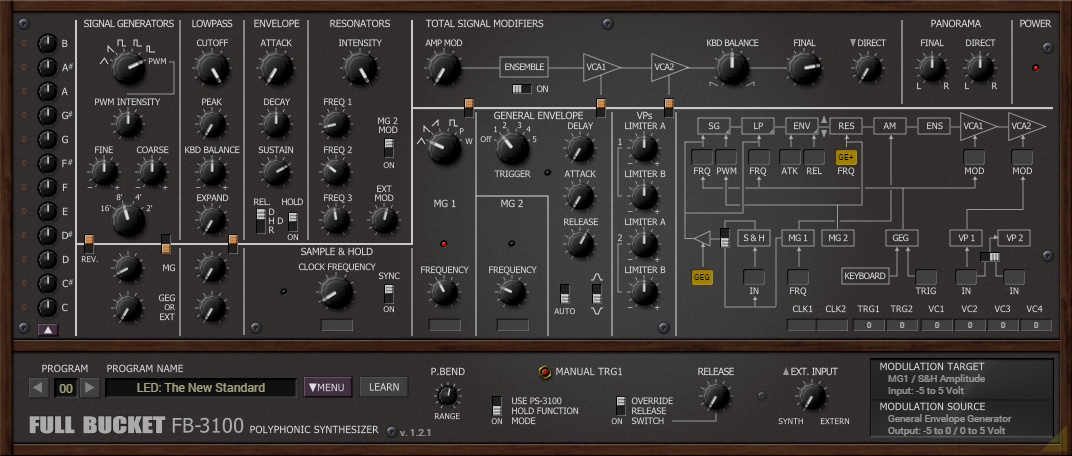The width and height of the screenshot is (1072, 456).
Task: Click the VCA2 triangle in signal modifiers
Action: tap(669, 67)
